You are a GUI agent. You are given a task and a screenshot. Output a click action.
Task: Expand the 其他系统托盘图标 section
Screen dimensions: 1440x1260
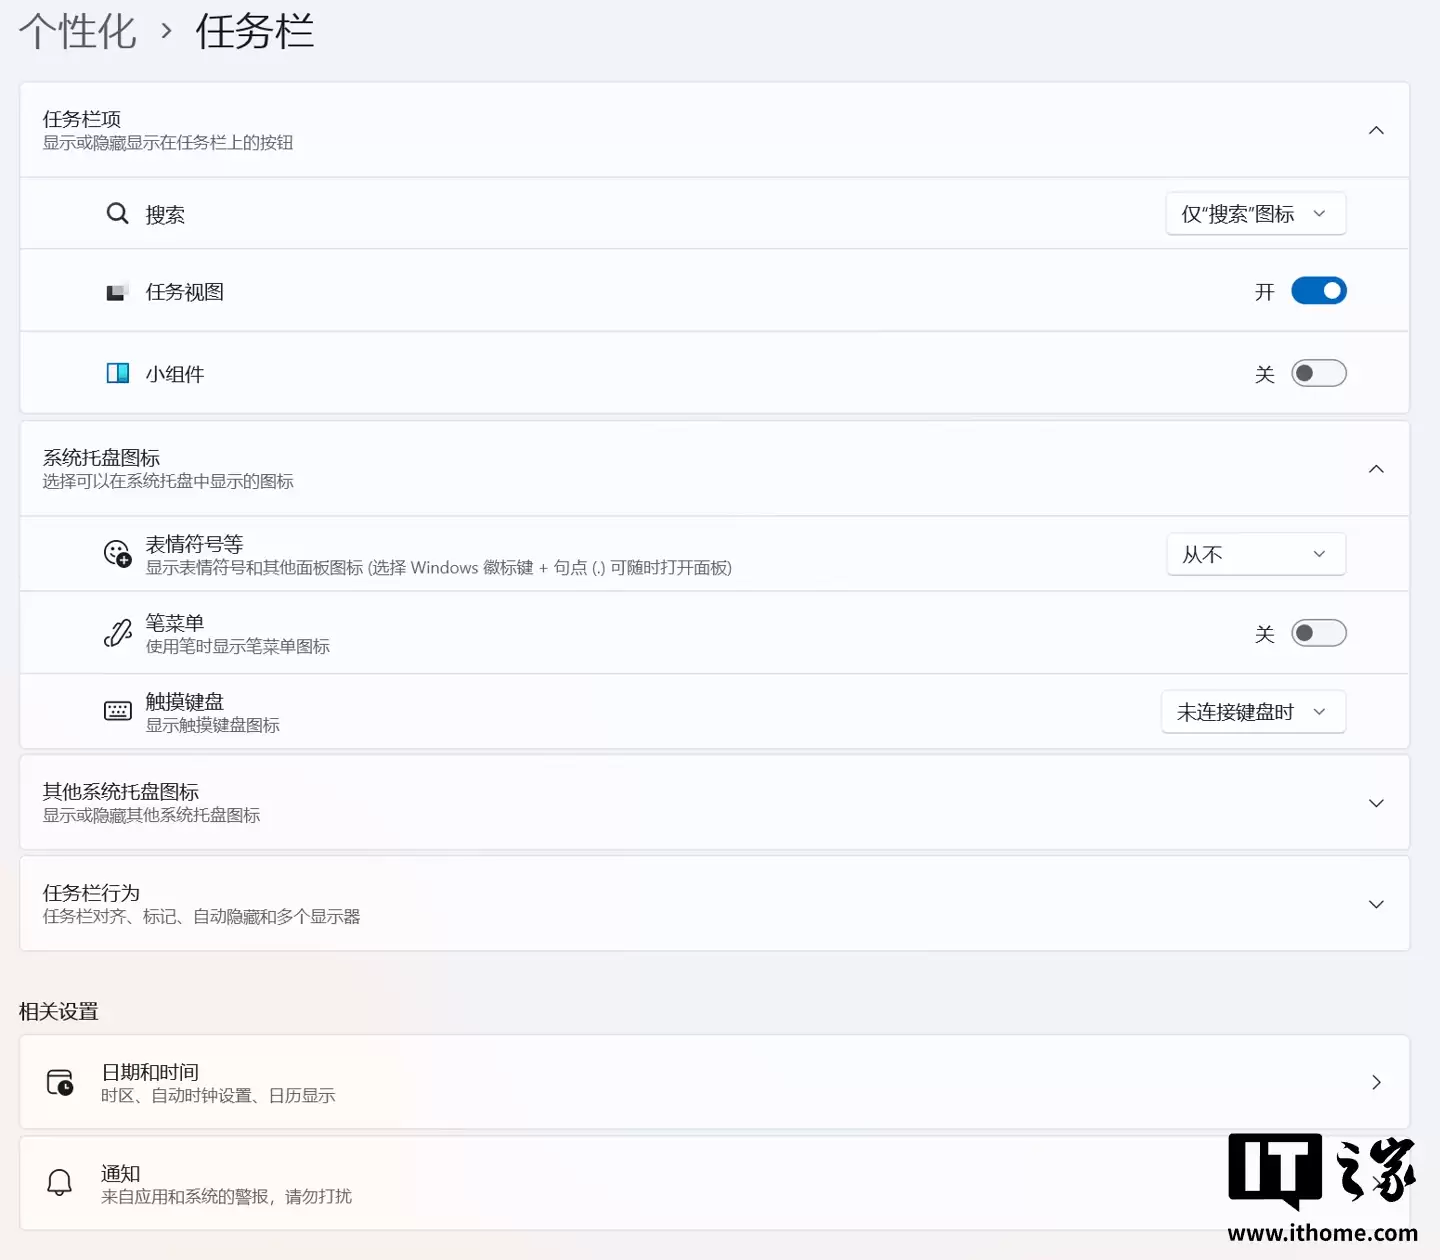click(1376, 802)
